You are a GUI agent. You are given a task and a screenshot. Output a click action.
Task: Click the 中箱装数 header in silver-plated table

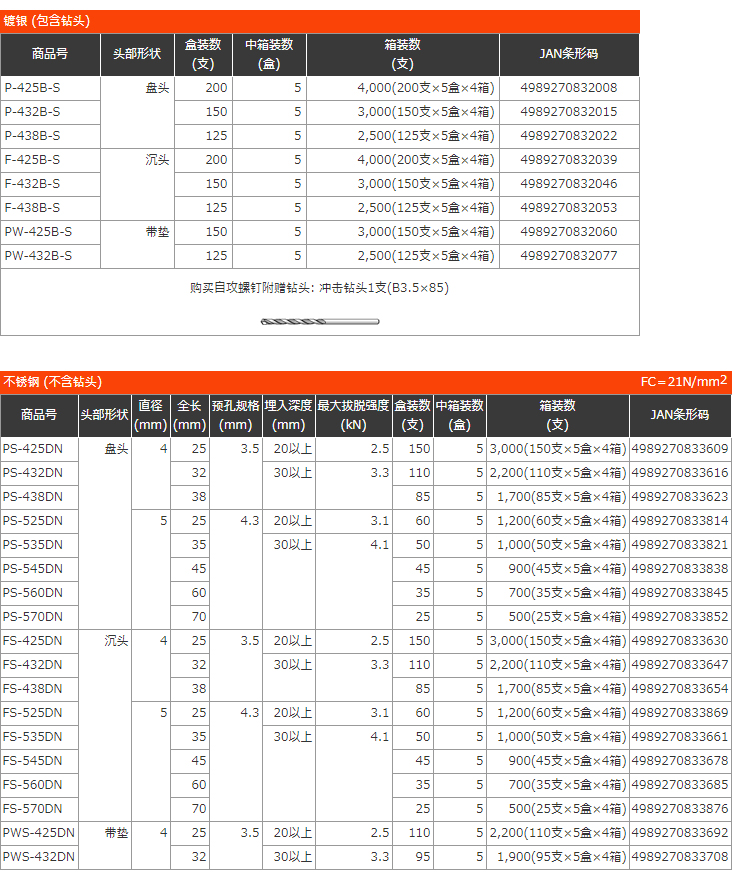click(269, 54)
